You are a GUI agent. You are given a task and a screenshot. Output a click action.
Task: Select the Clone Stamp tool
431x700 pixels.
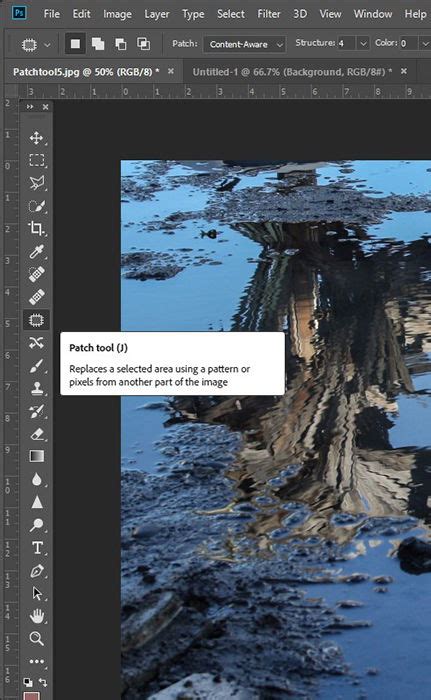pyautogui.click(x=37, y=388)
